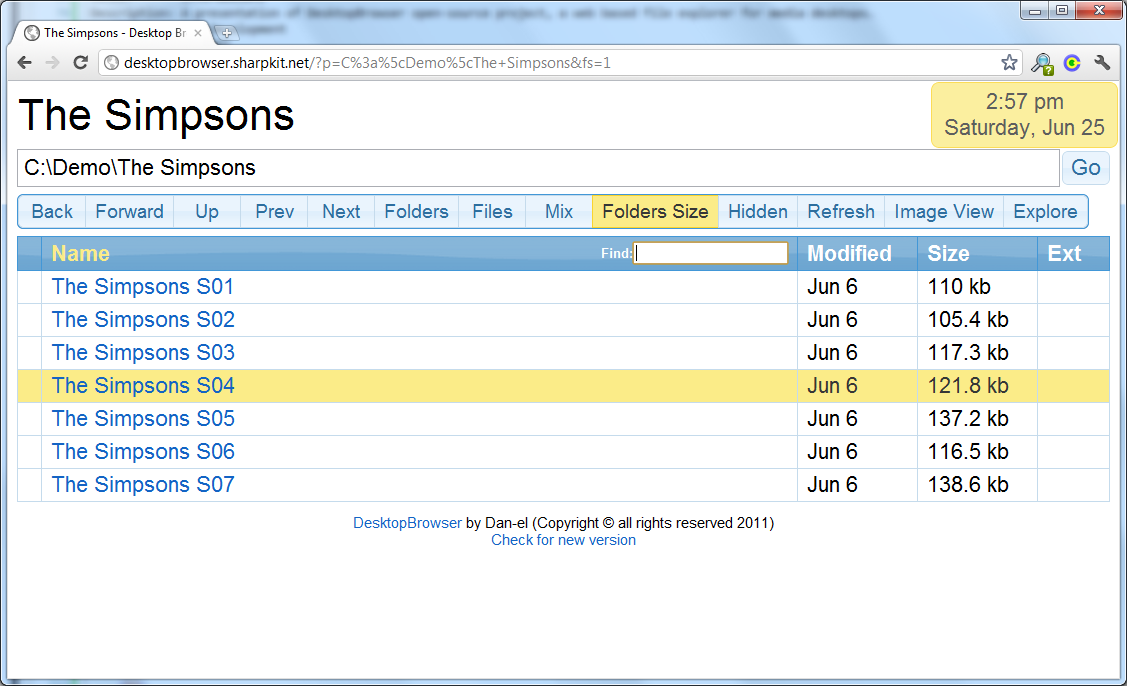Open the wrench settings menu icon
The image size is (1127, 686).
click(1102, 63)
